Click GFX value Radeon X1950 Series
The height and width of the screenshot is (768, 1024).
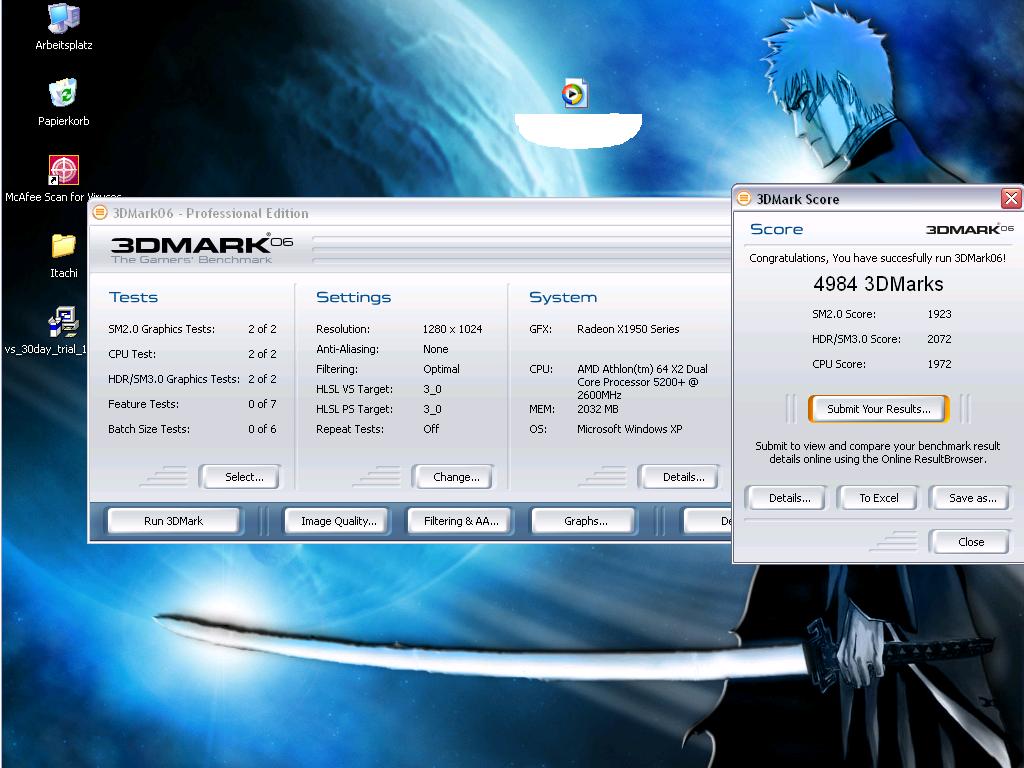click(x=628, y=329)
